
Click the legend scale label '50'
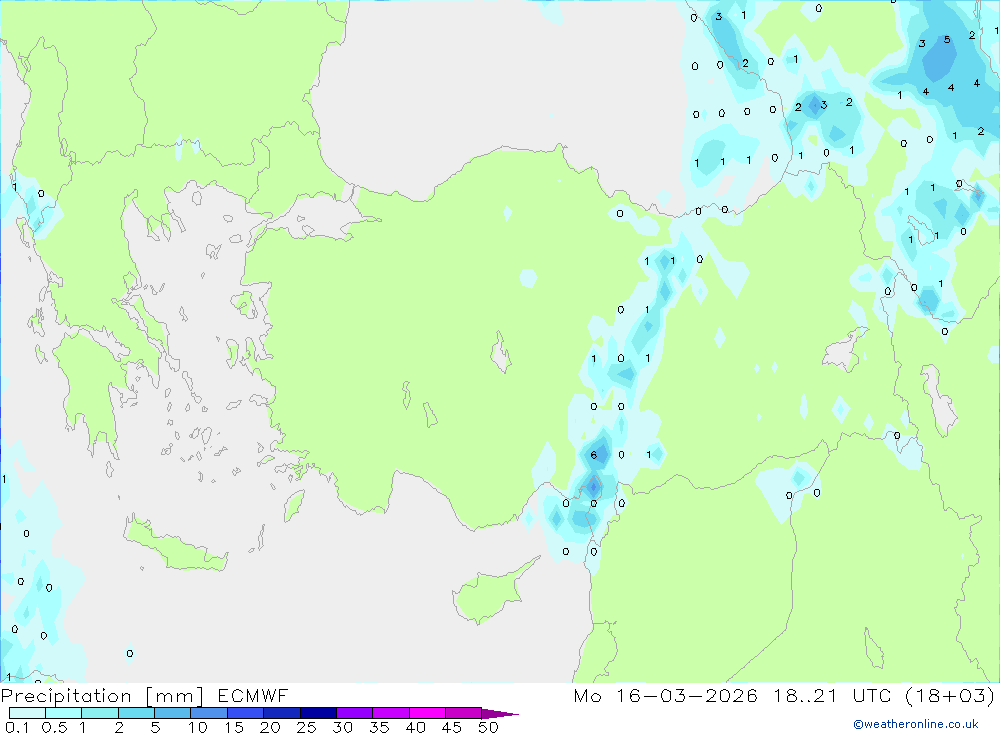pos(488,727)
